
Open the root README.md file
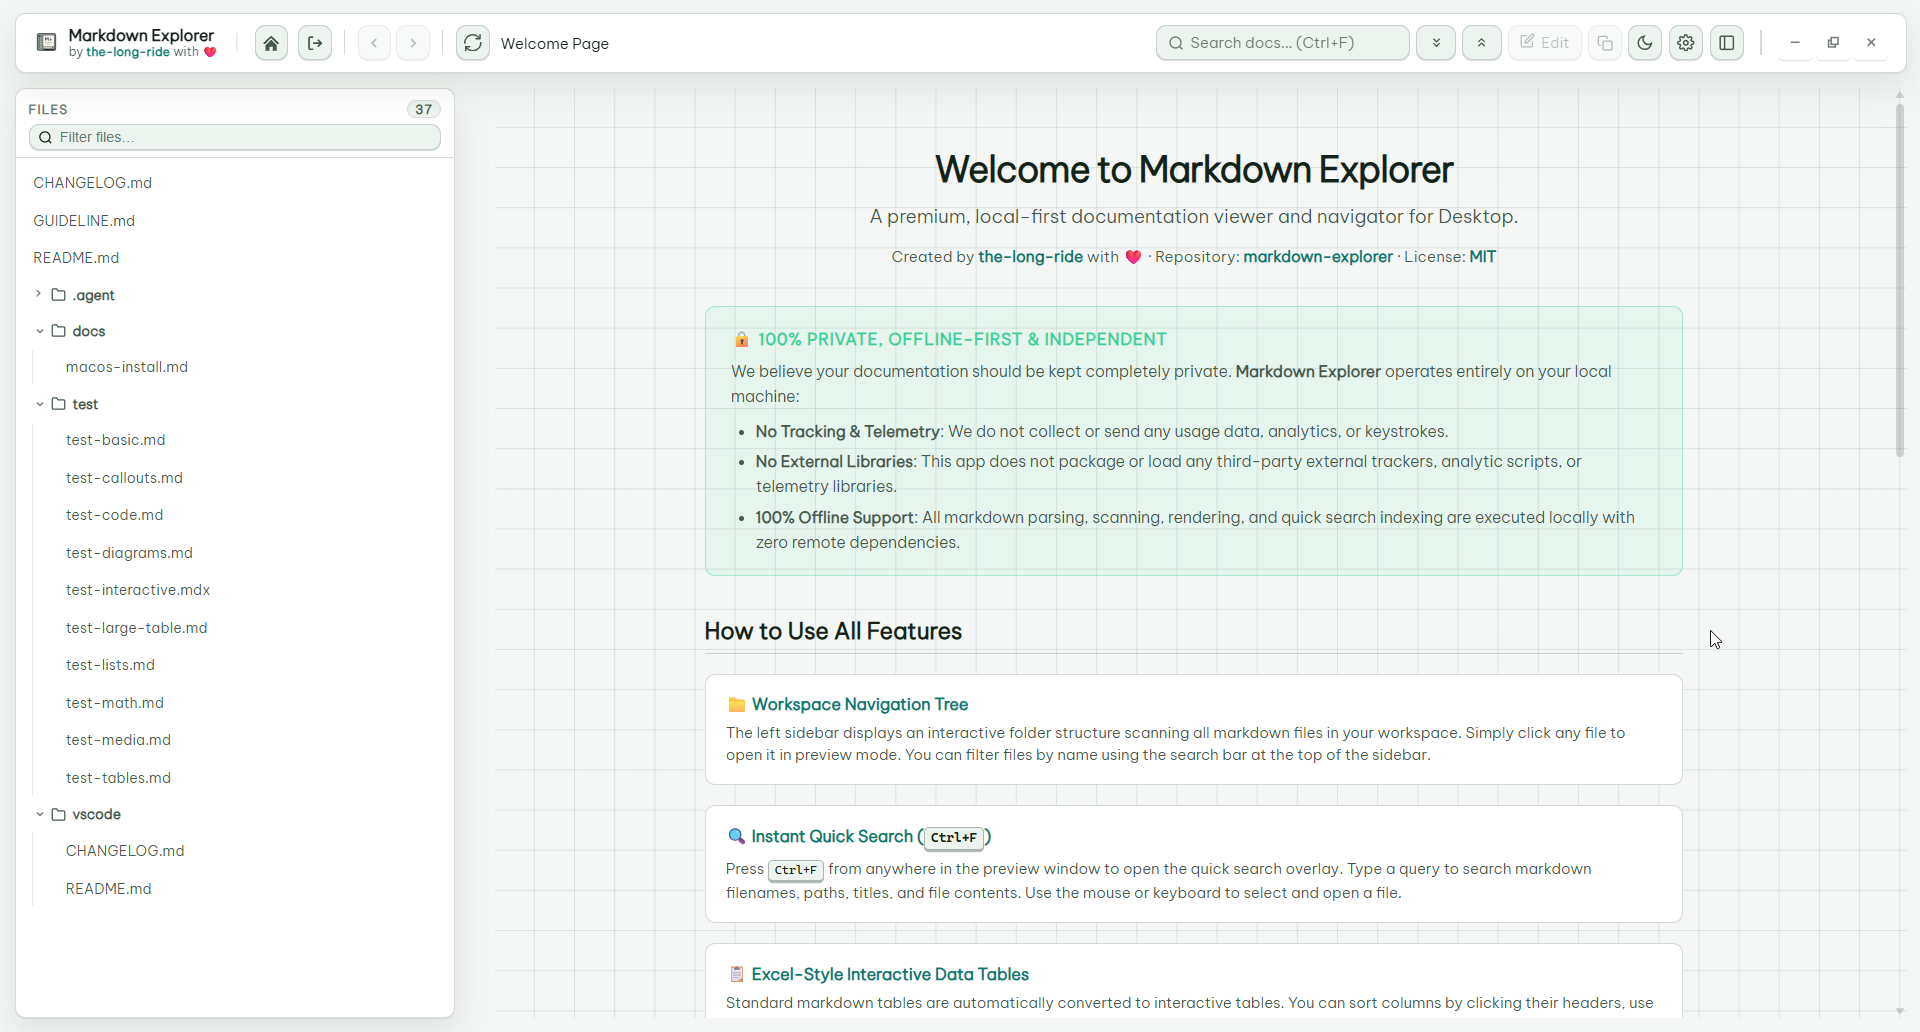coord(76,258)
